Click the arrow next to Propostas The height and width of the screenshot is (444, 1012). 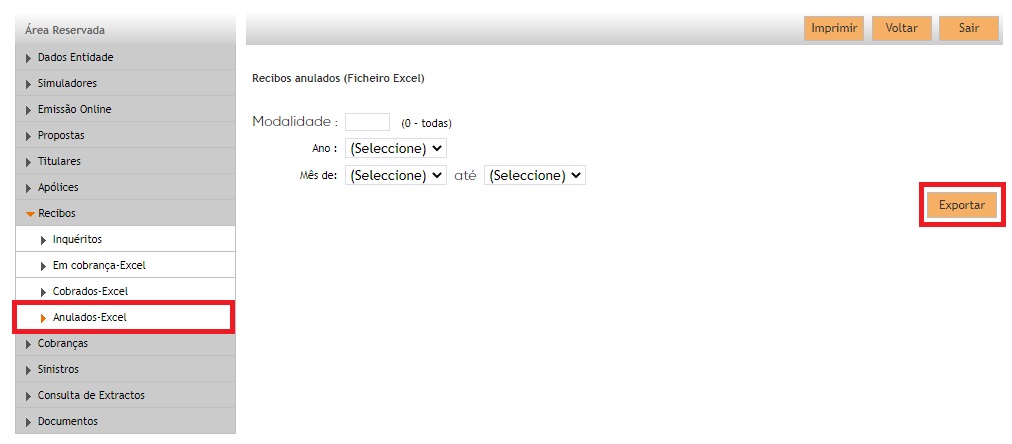coord(28,136)
